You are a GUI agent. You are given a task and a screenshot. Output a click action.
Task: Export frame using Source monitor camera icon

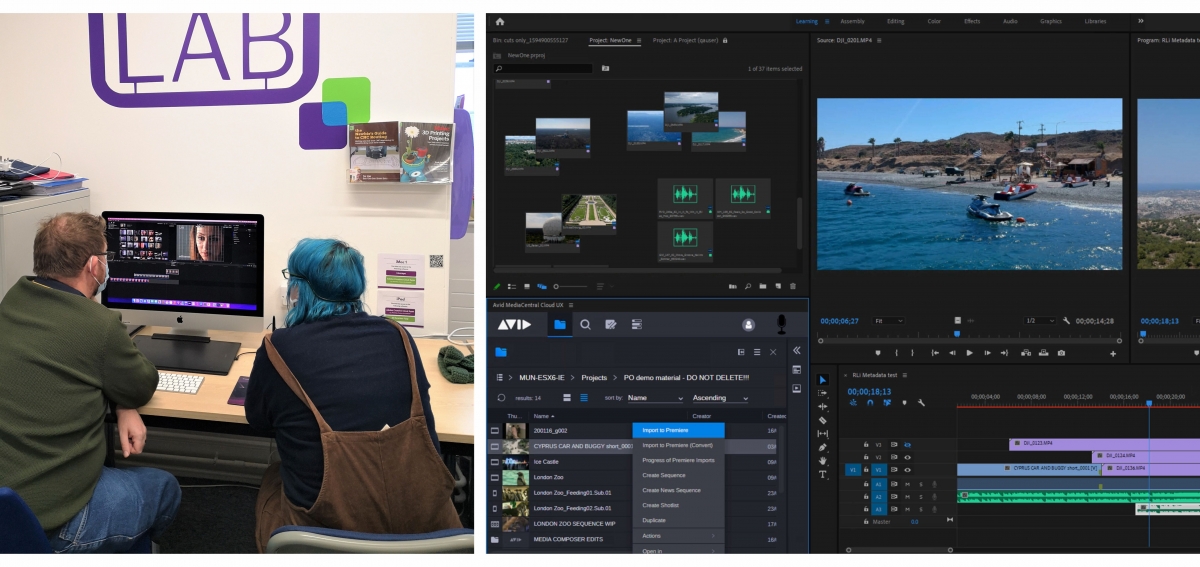tap(1061, 353)
